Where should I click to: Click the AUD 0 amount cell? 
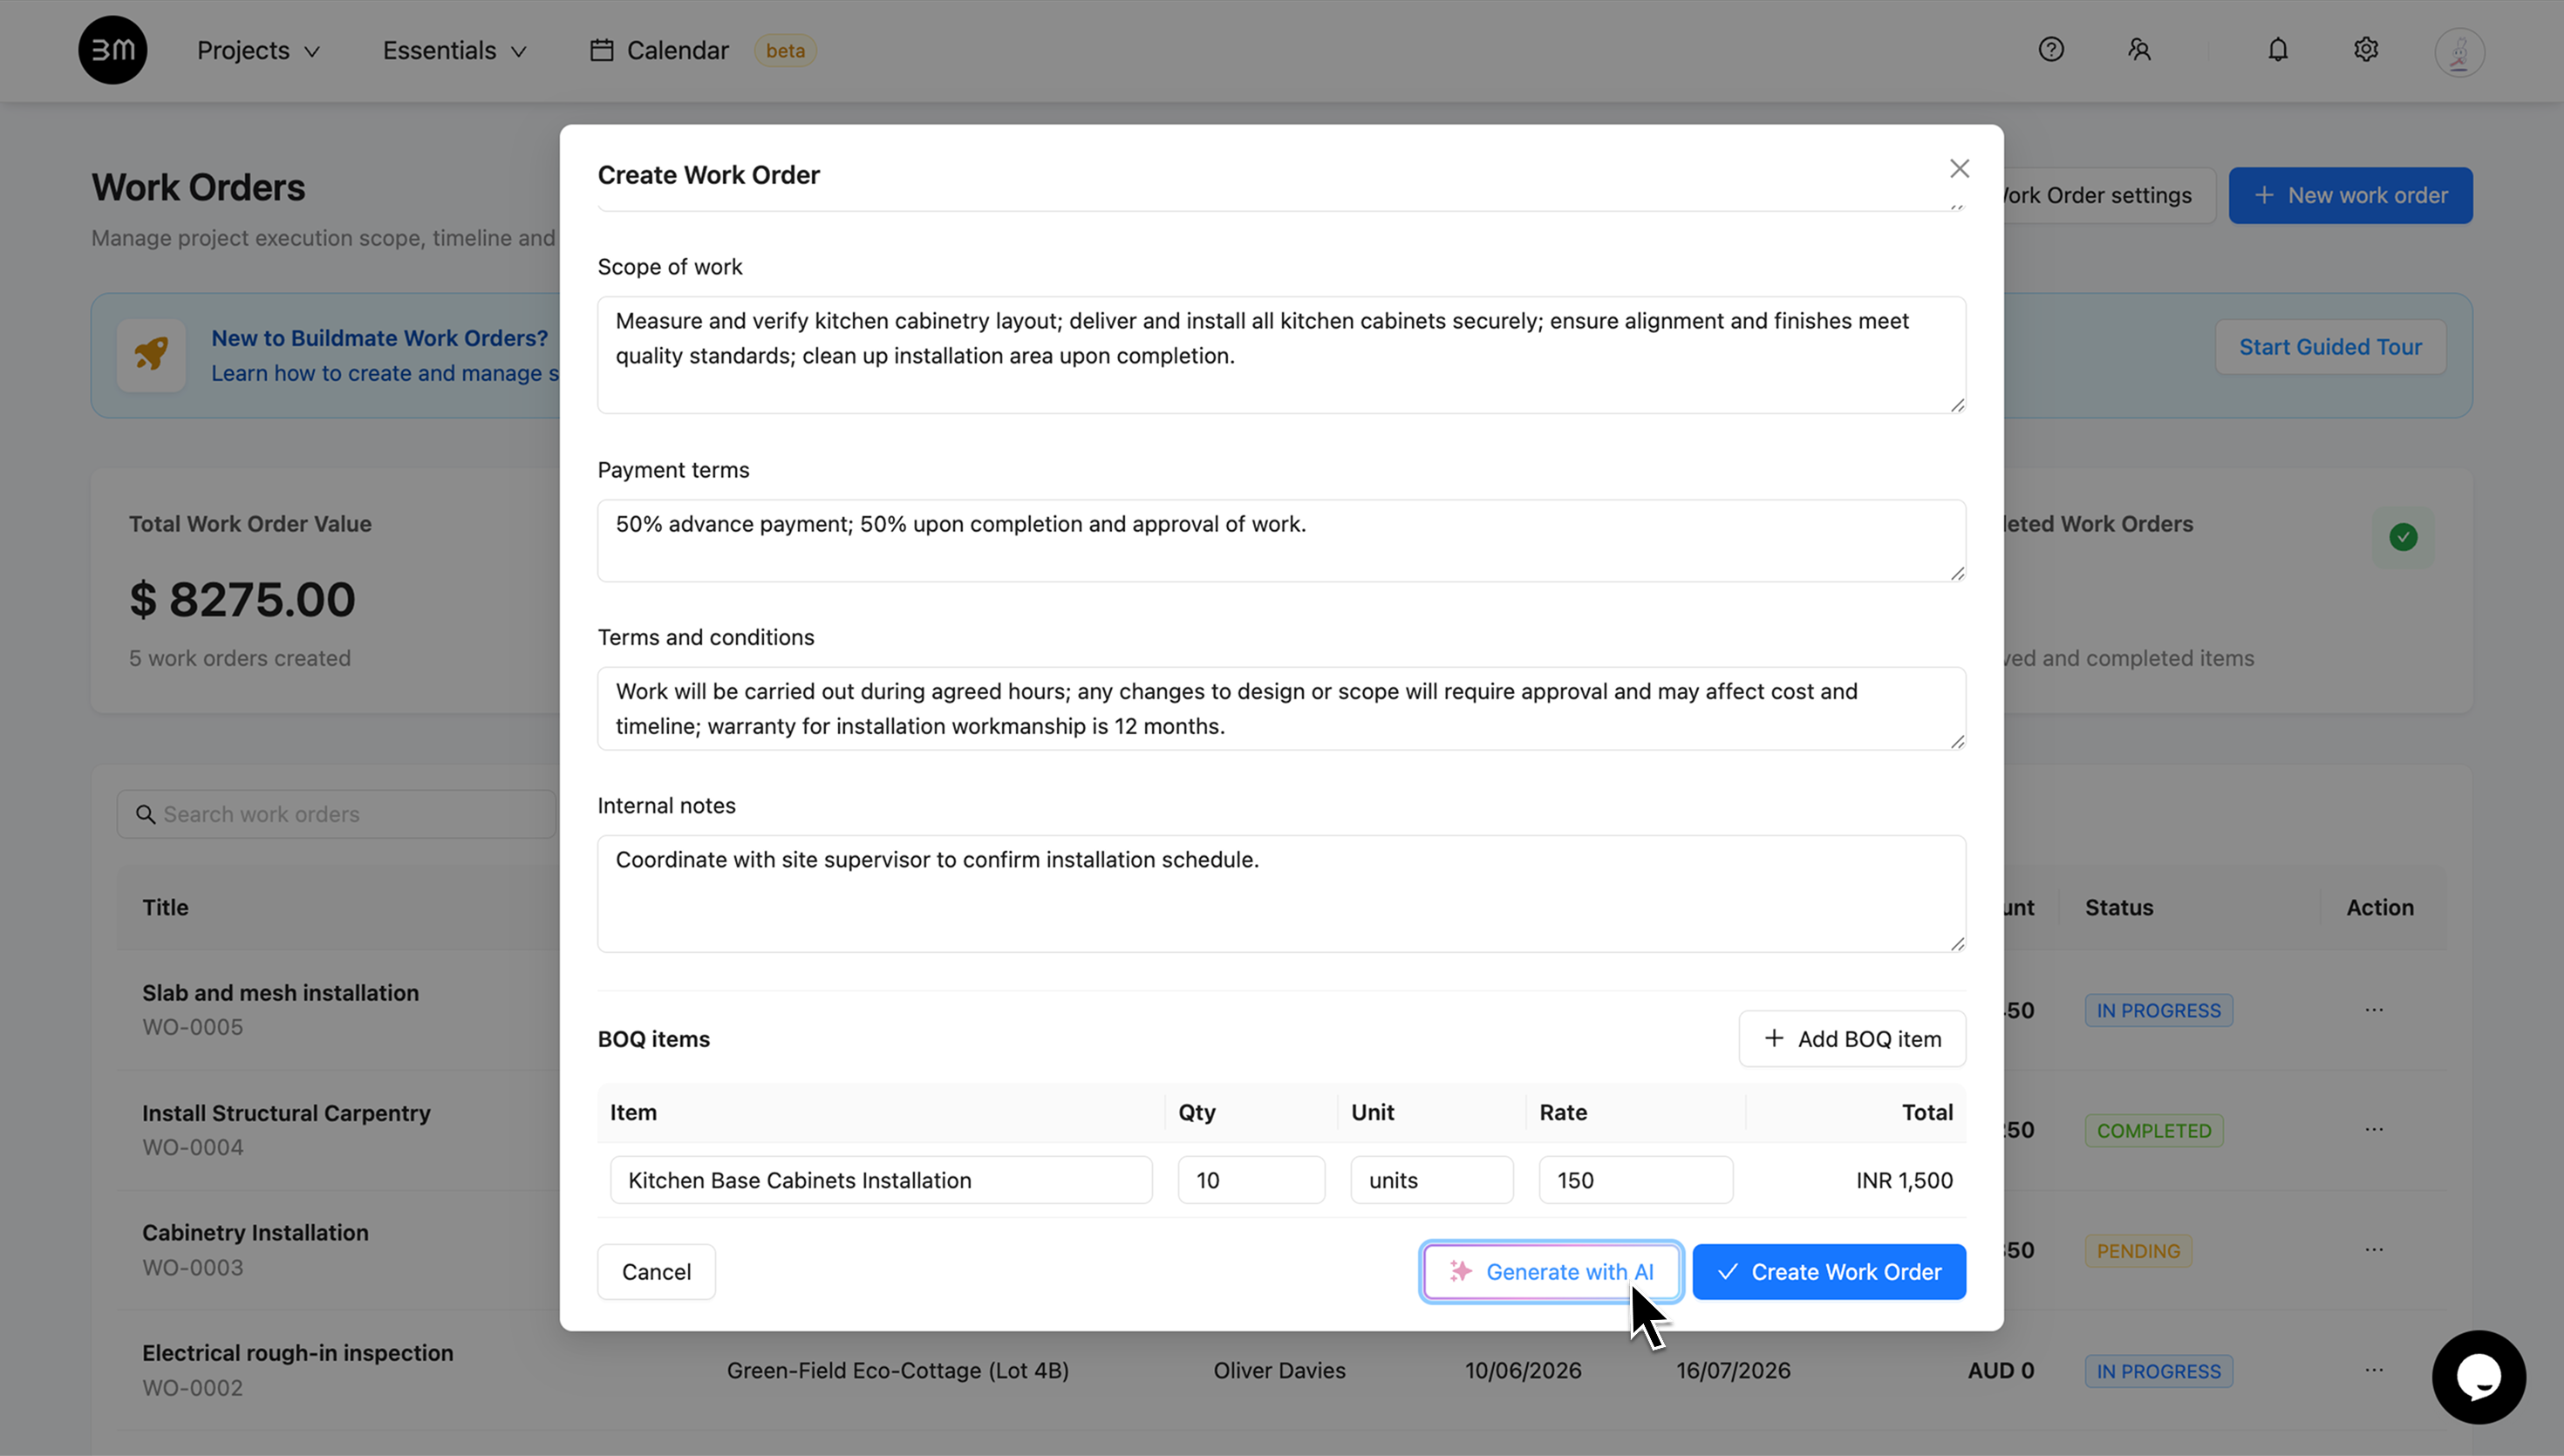pos(2000,1370)
